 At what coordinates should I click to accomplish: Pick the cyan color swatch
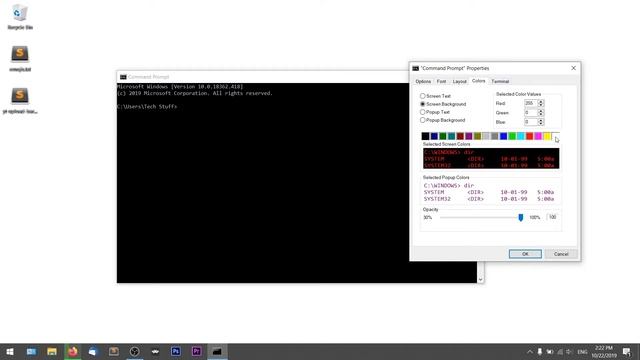[x=521, y=136]
